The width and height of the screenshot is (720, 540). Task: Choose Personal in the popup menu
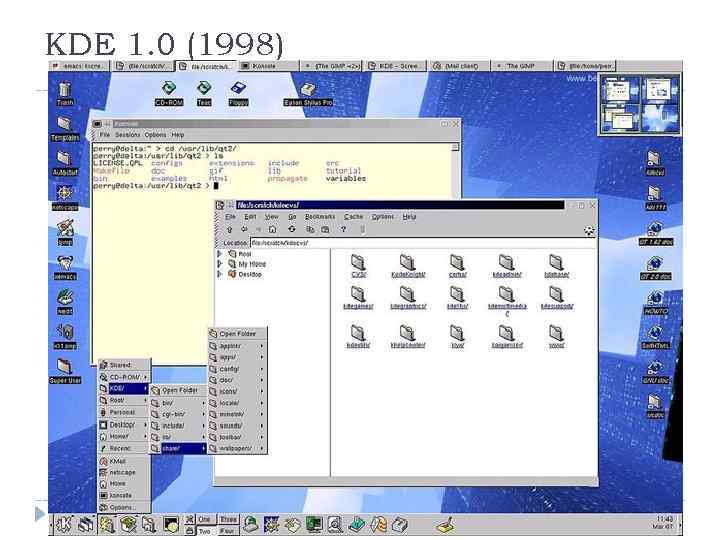(124, 412)
